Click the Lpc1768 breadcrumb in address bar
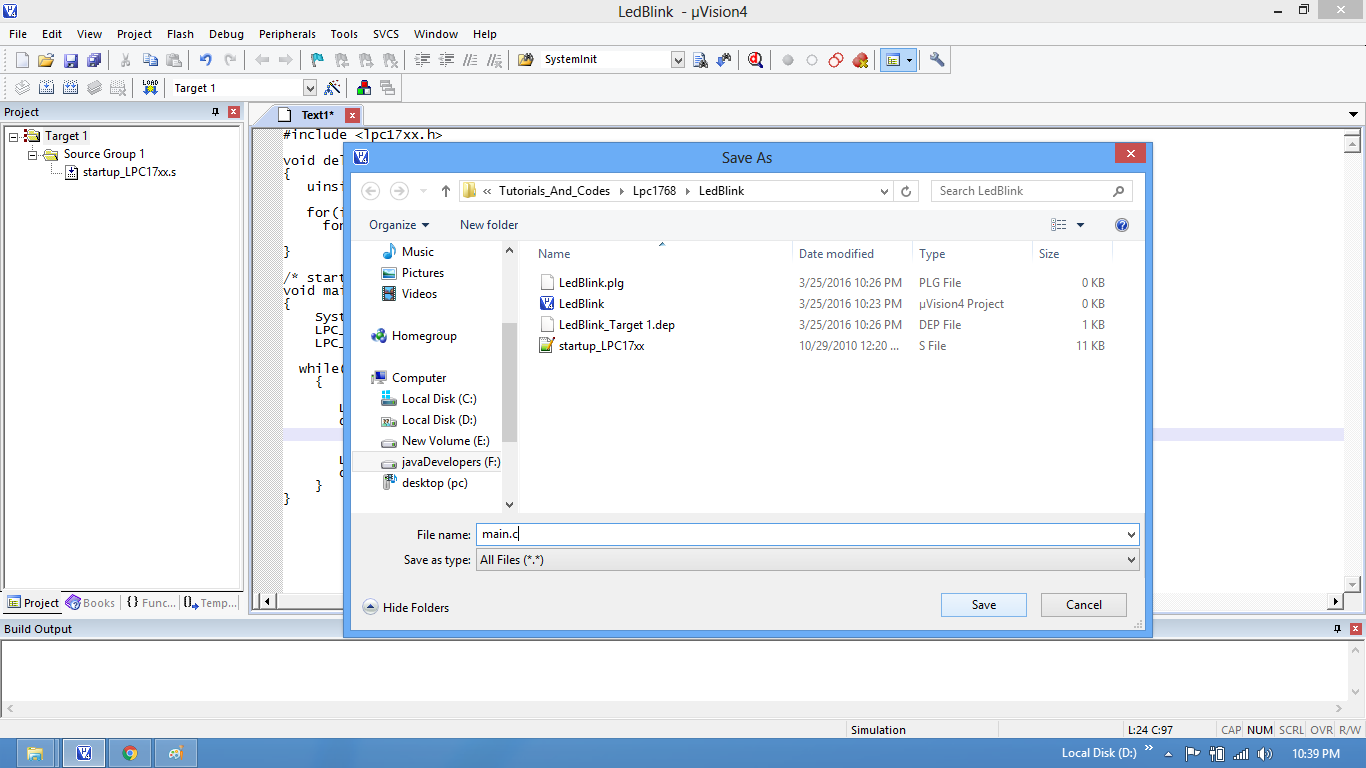 (655, 191)
